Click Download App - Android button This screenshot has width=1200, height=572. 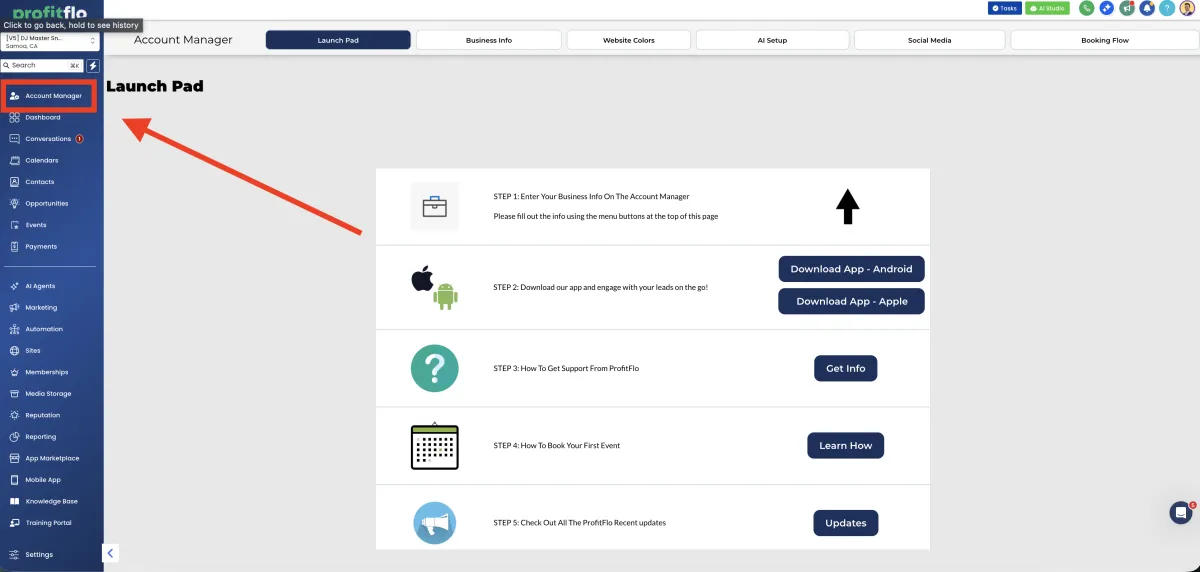pos(852,269)
